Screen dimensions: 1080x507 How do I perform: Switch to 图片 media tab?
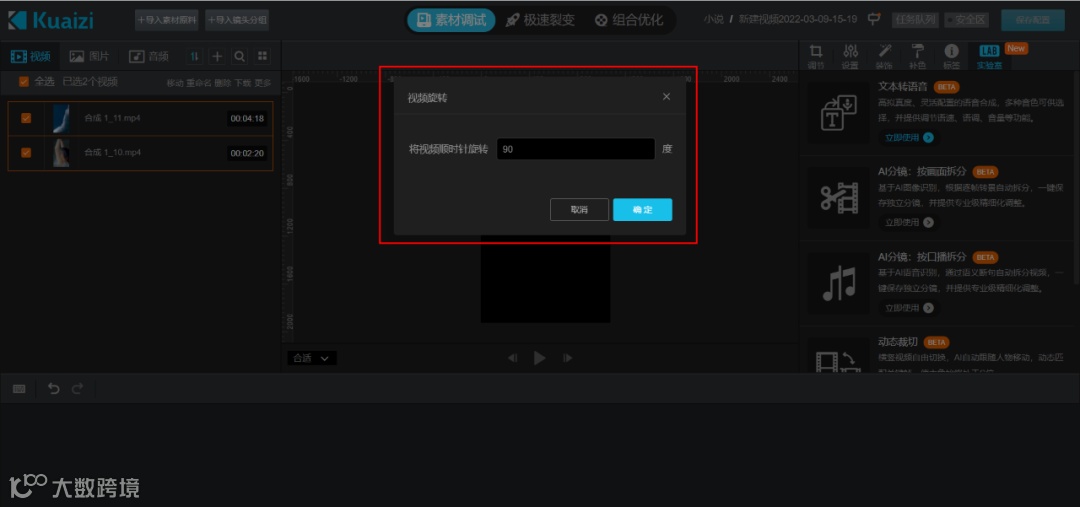pyautogui.click(x=90, y=56)
